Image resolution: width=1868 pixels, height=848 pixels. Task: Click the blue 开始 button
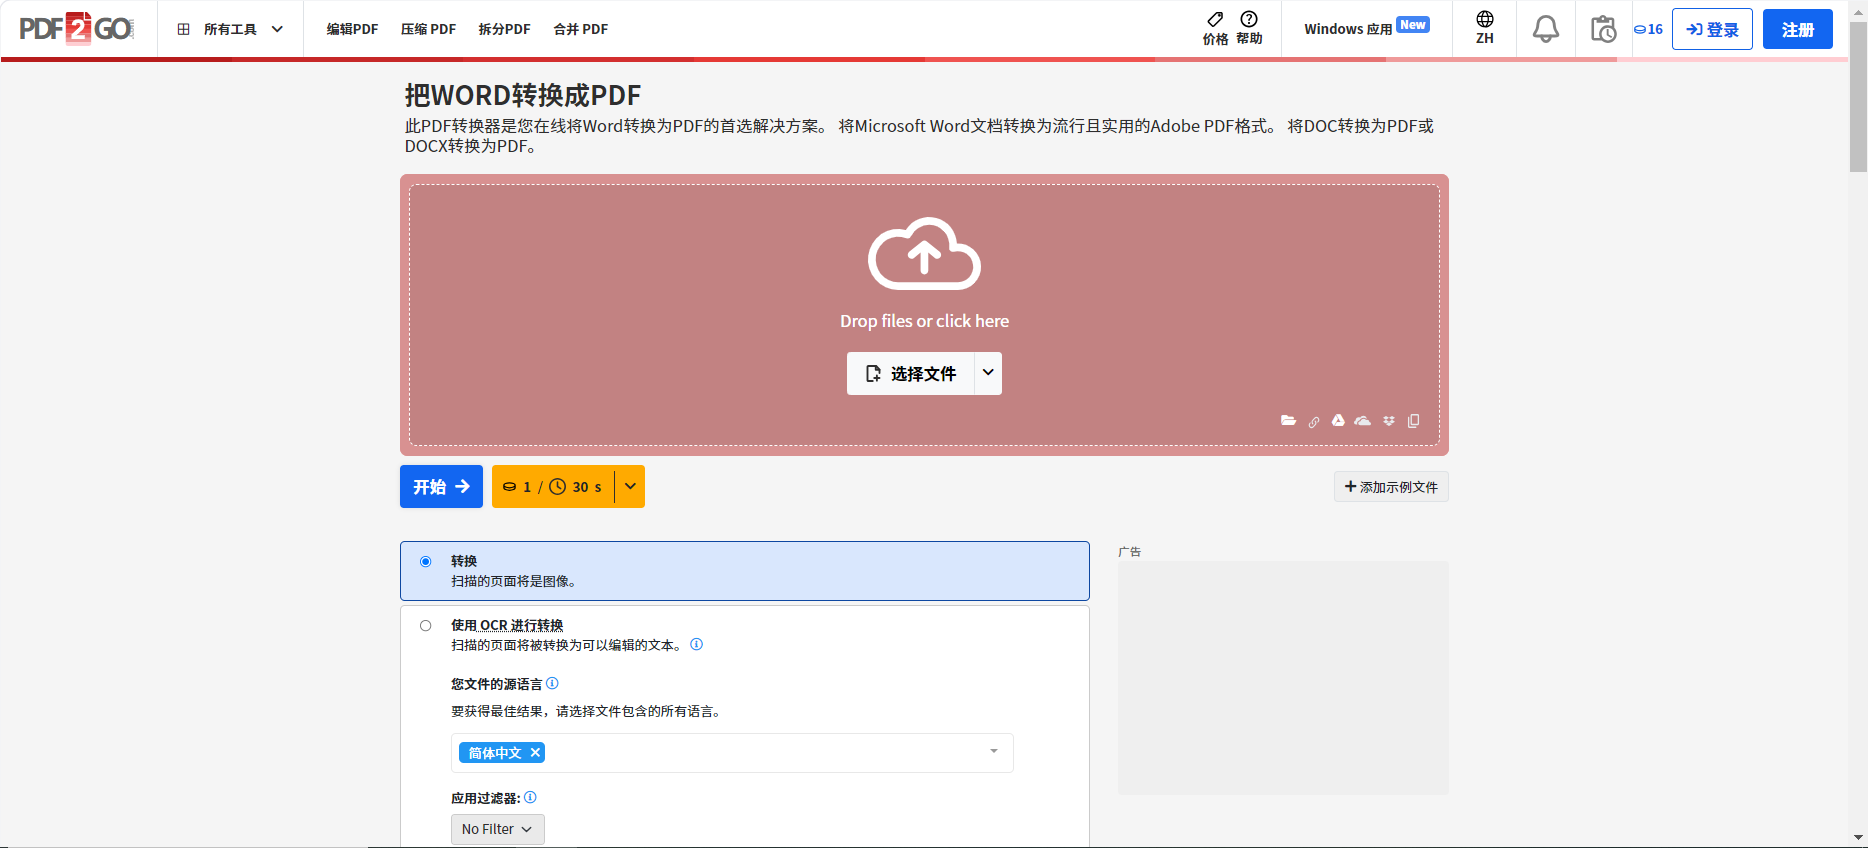pos(441,487)
